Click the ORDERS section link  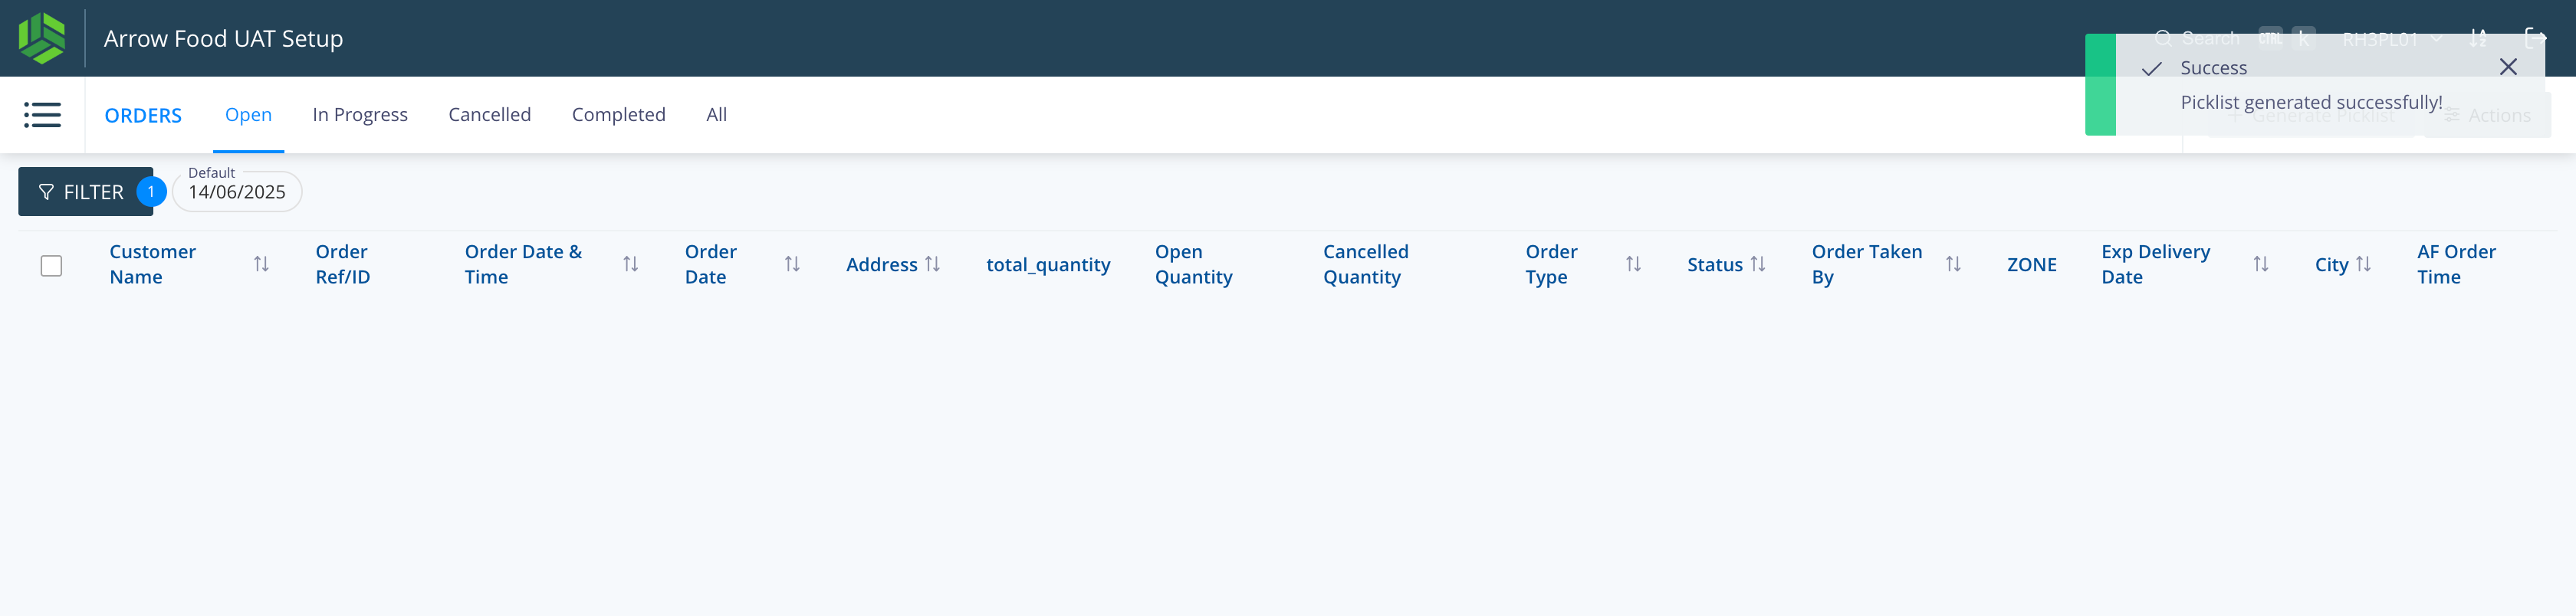[143, 115]
